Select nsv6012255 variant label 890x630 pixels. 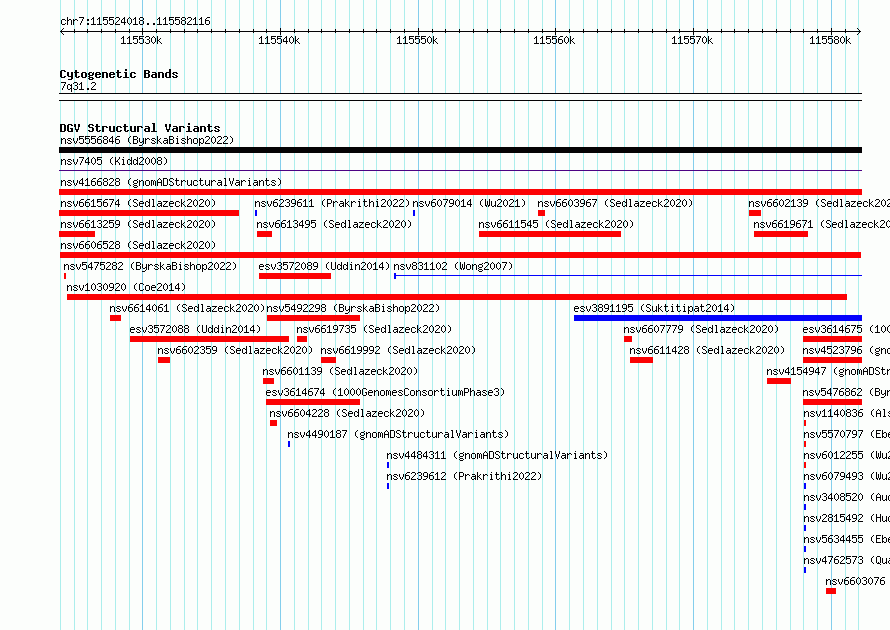[x=846, y=455]
